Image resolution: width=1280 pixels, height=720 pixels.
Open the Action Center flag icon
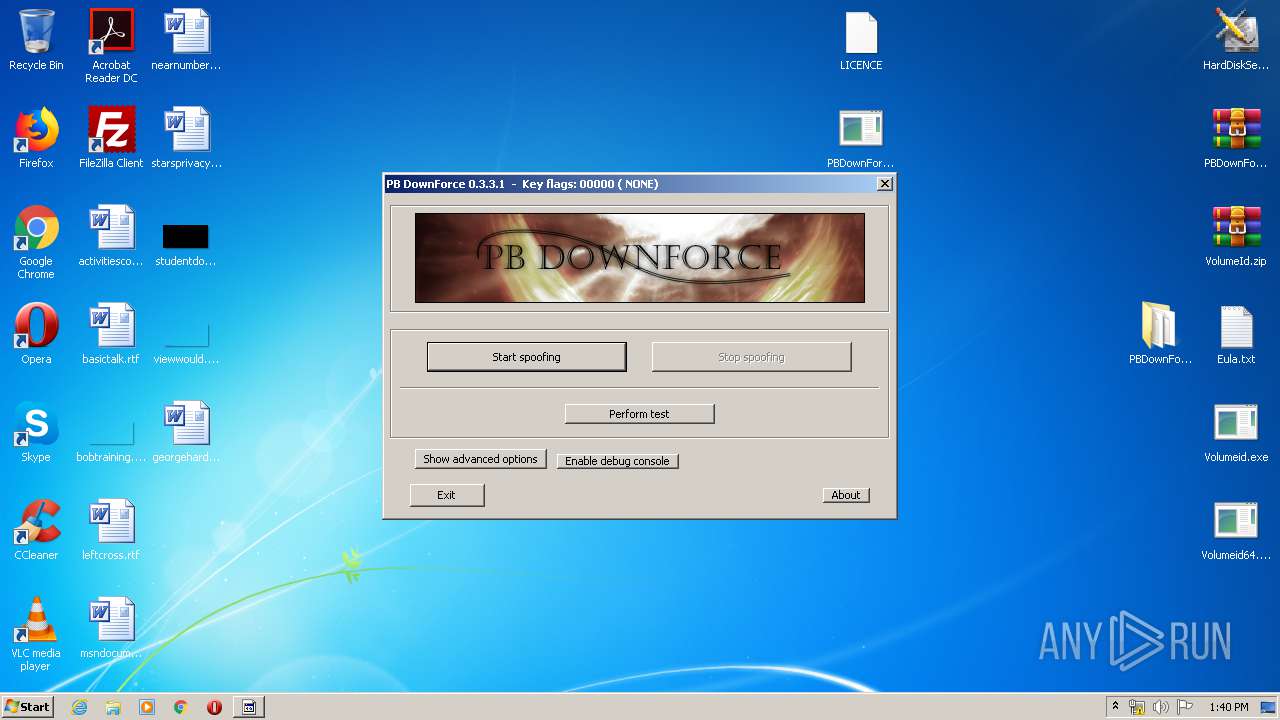point(1184,707)
